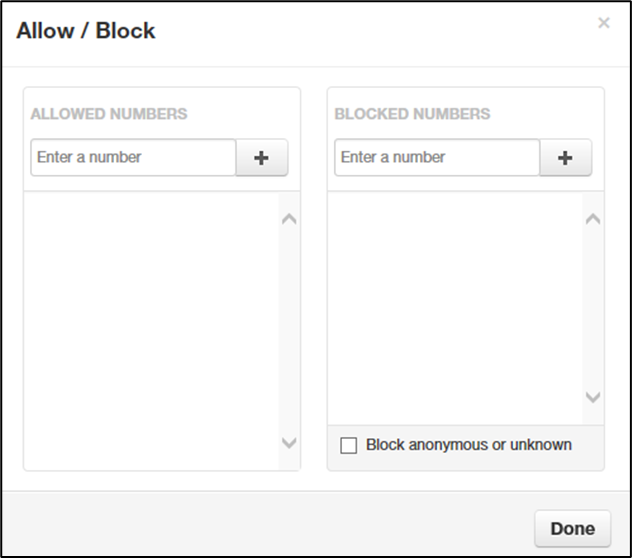Click the empty footer bar left of Done

(x=270, y=527)
